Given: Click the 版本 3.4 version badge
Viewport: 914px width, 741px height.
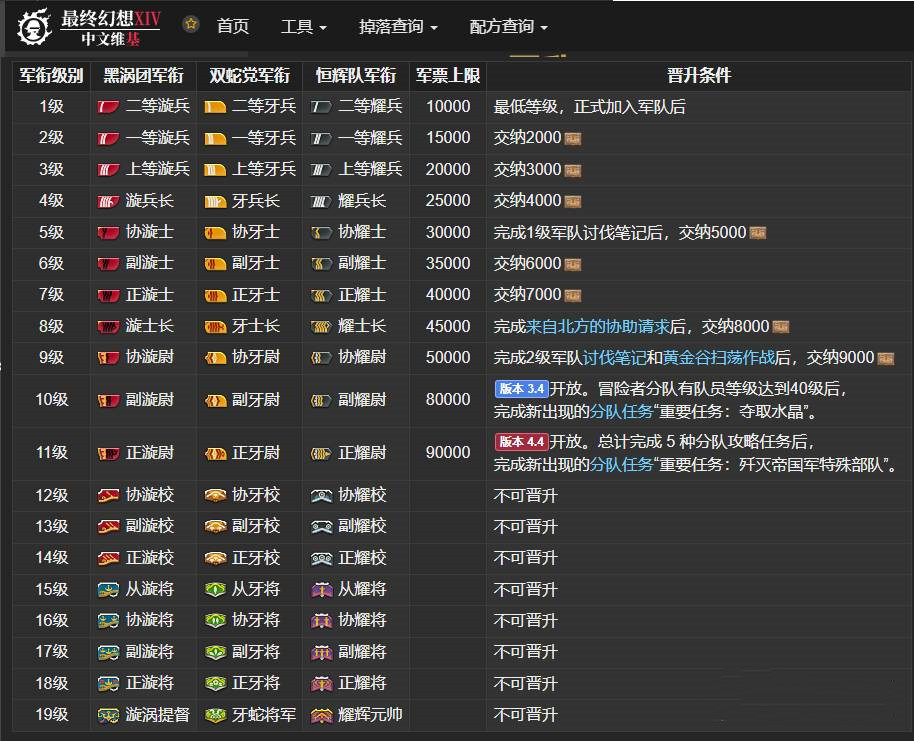Looking at the screenshot, I should coord(521,388).
